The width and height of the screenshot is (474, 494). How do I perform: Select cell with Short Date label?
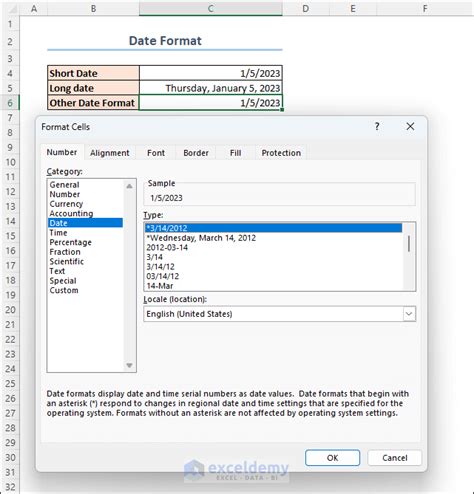pyautogui.click(x=93, y=73)
